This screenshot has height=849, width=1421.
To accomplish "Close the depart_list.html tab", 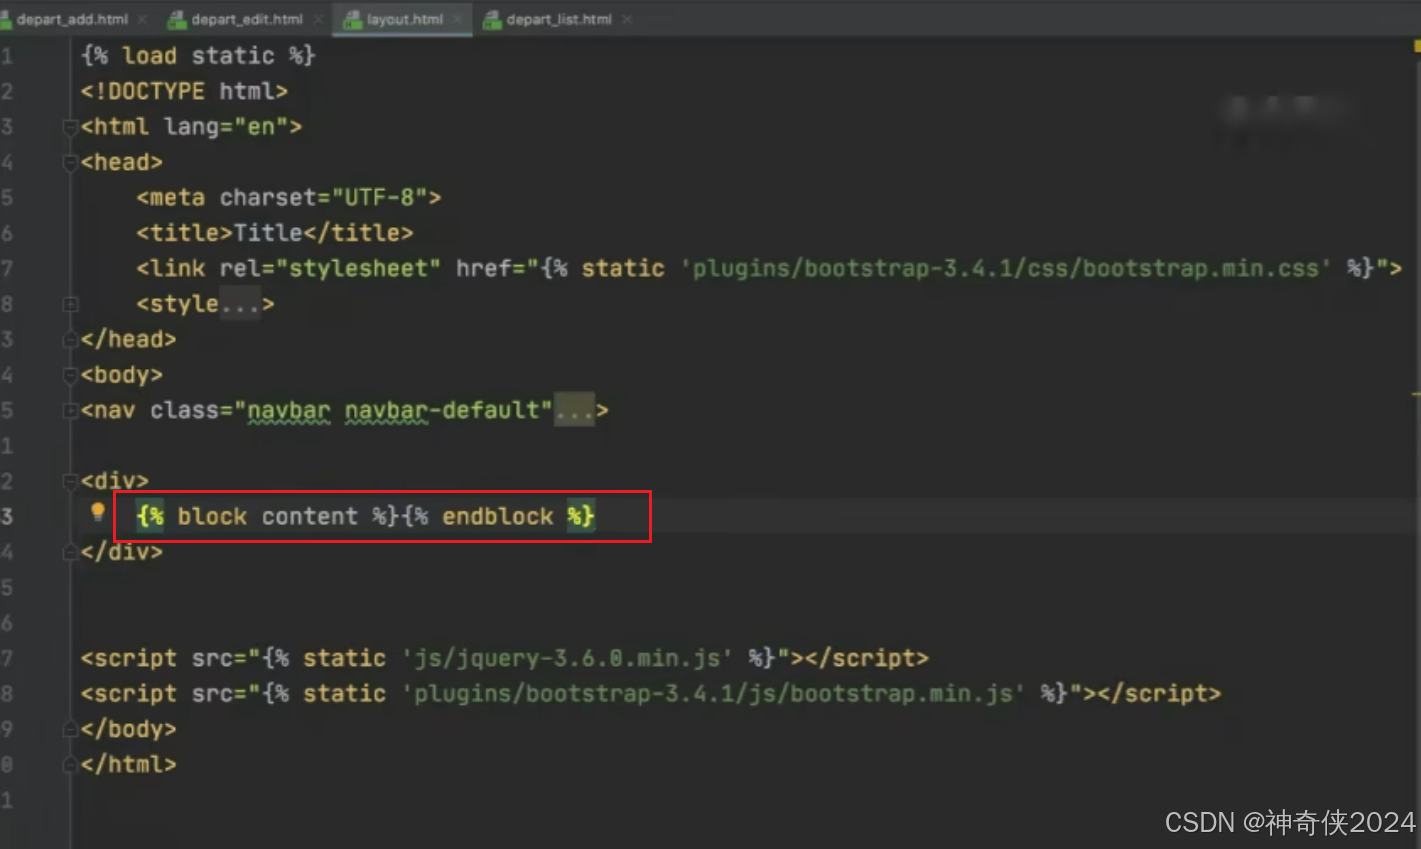I will 627,19.
